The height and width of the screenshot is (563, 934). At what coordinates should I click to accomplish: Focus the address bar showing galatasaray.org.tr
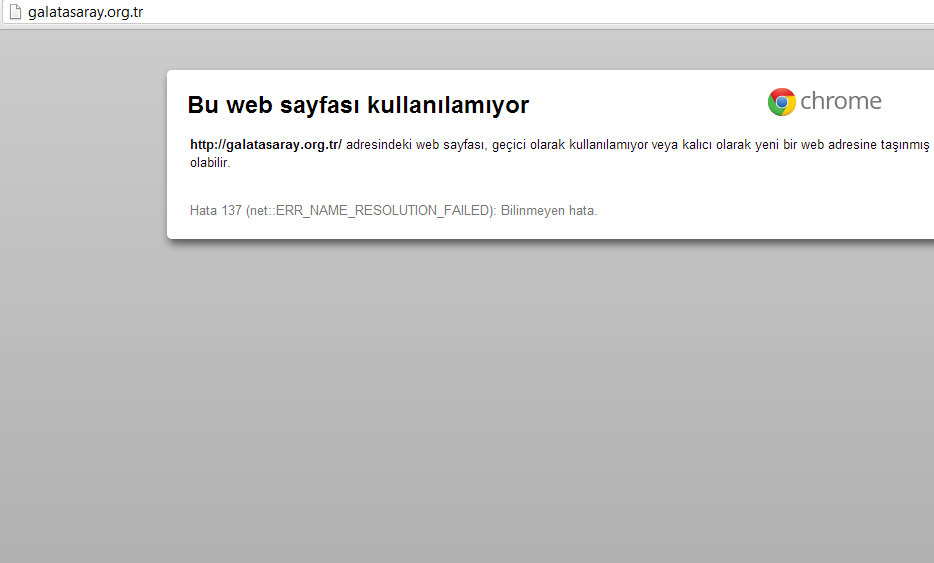tap(85, 12)
